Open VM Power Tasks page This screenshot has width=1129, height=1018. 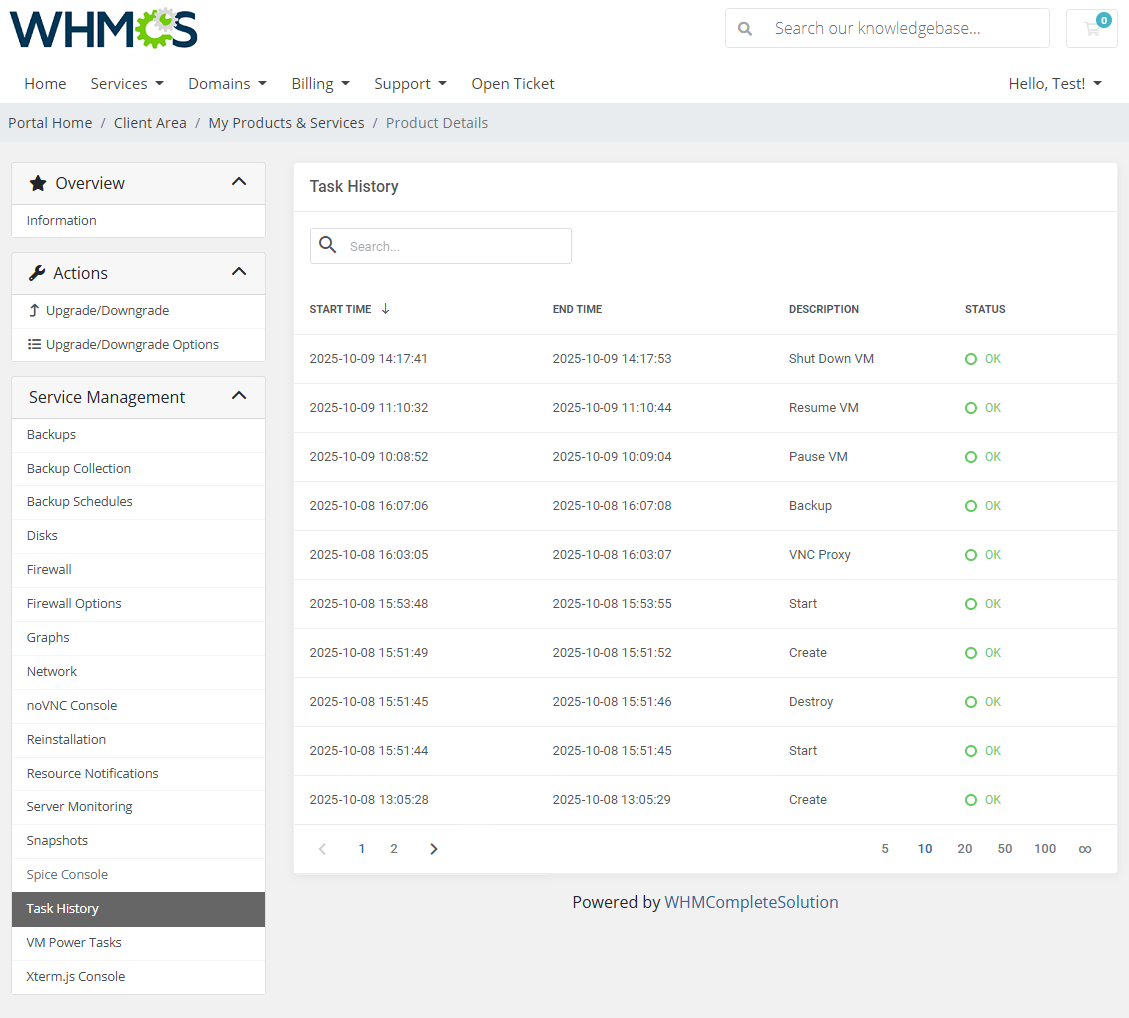[x=138, y=942]
